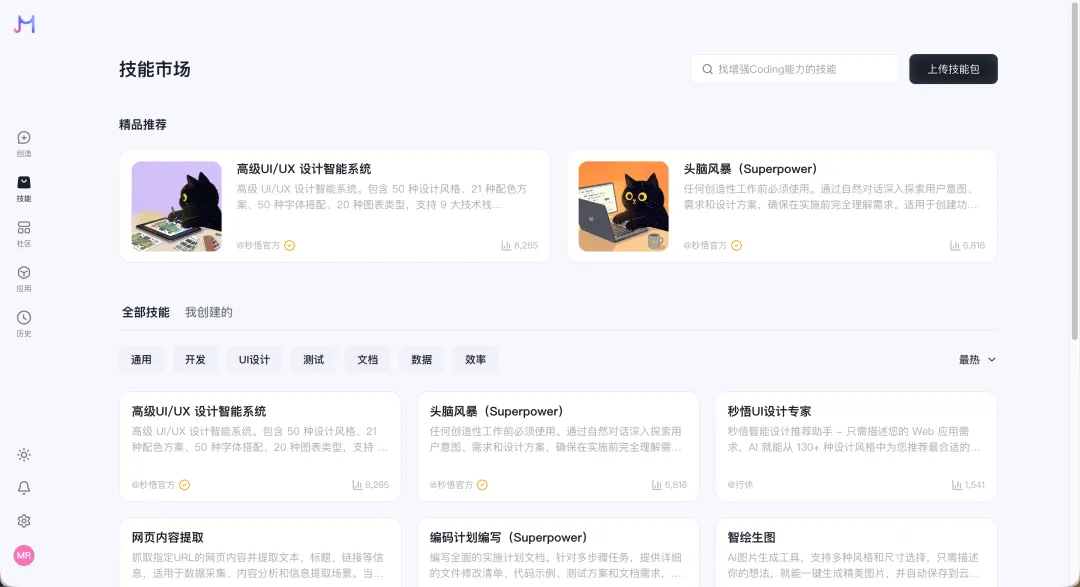The height and width of the screenshot is (587, 1080).
Task: Filter by the 数据 category
Action: (422, 360)
